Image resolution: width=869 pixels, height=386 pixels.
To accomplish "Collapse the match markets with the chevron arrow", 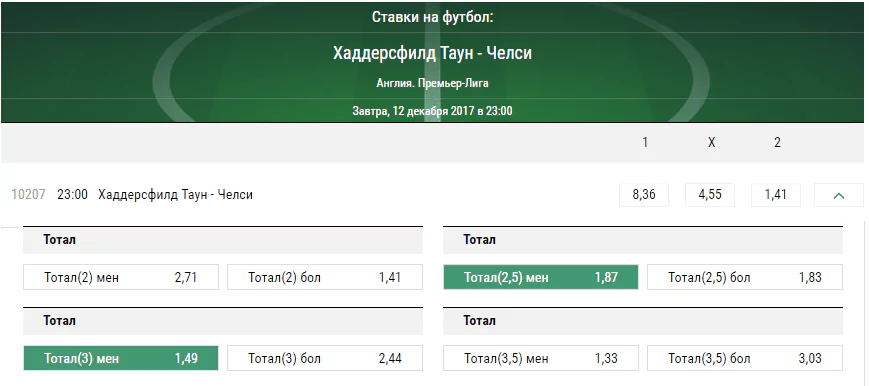I will click(839, 195).
